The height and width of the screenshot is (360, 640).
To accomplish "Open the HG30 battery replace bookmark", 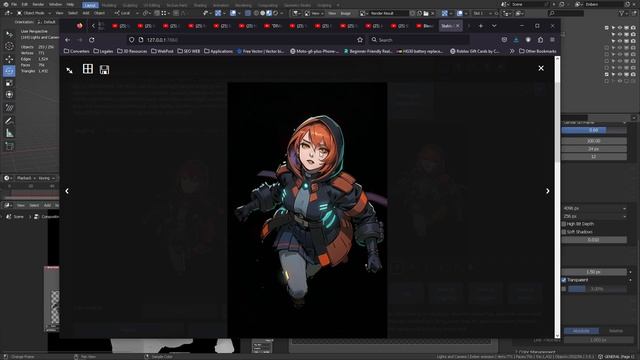I will pyautogui.click(x=420, y=51).
